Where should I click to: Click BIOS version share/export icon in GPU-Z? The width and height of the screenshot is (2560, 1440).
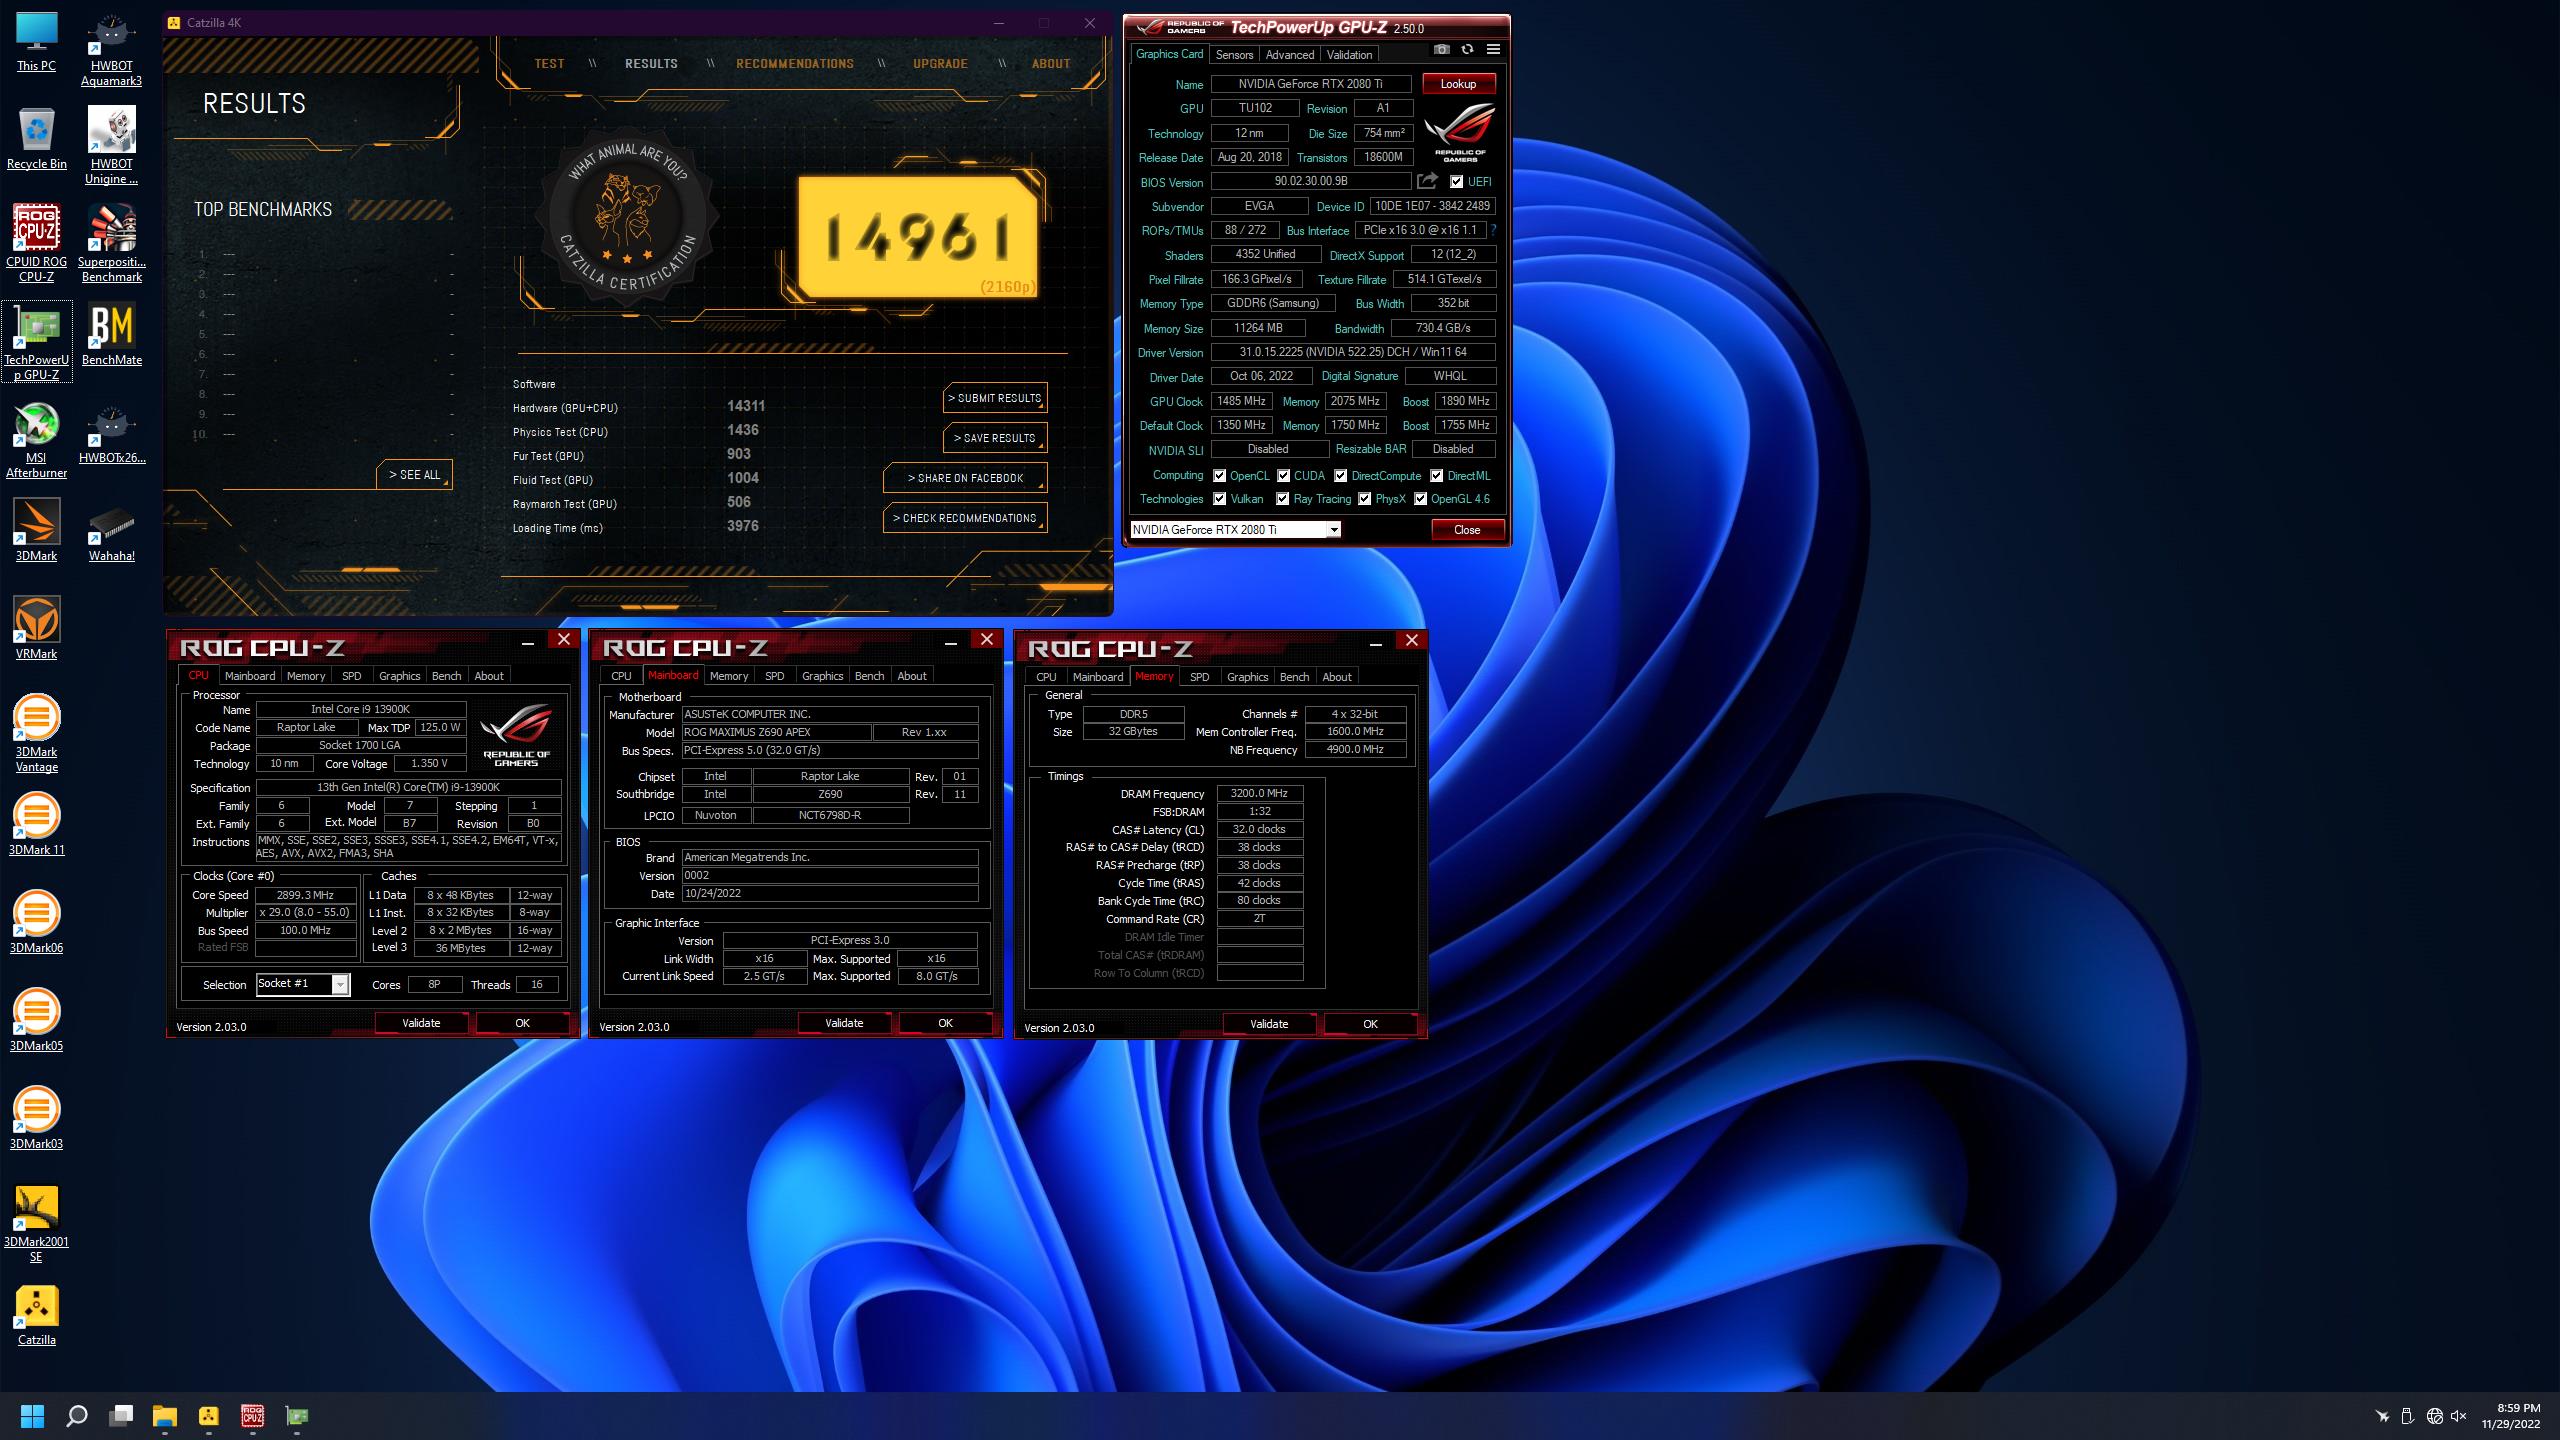pyautogui.click(x=1427, y=181)
